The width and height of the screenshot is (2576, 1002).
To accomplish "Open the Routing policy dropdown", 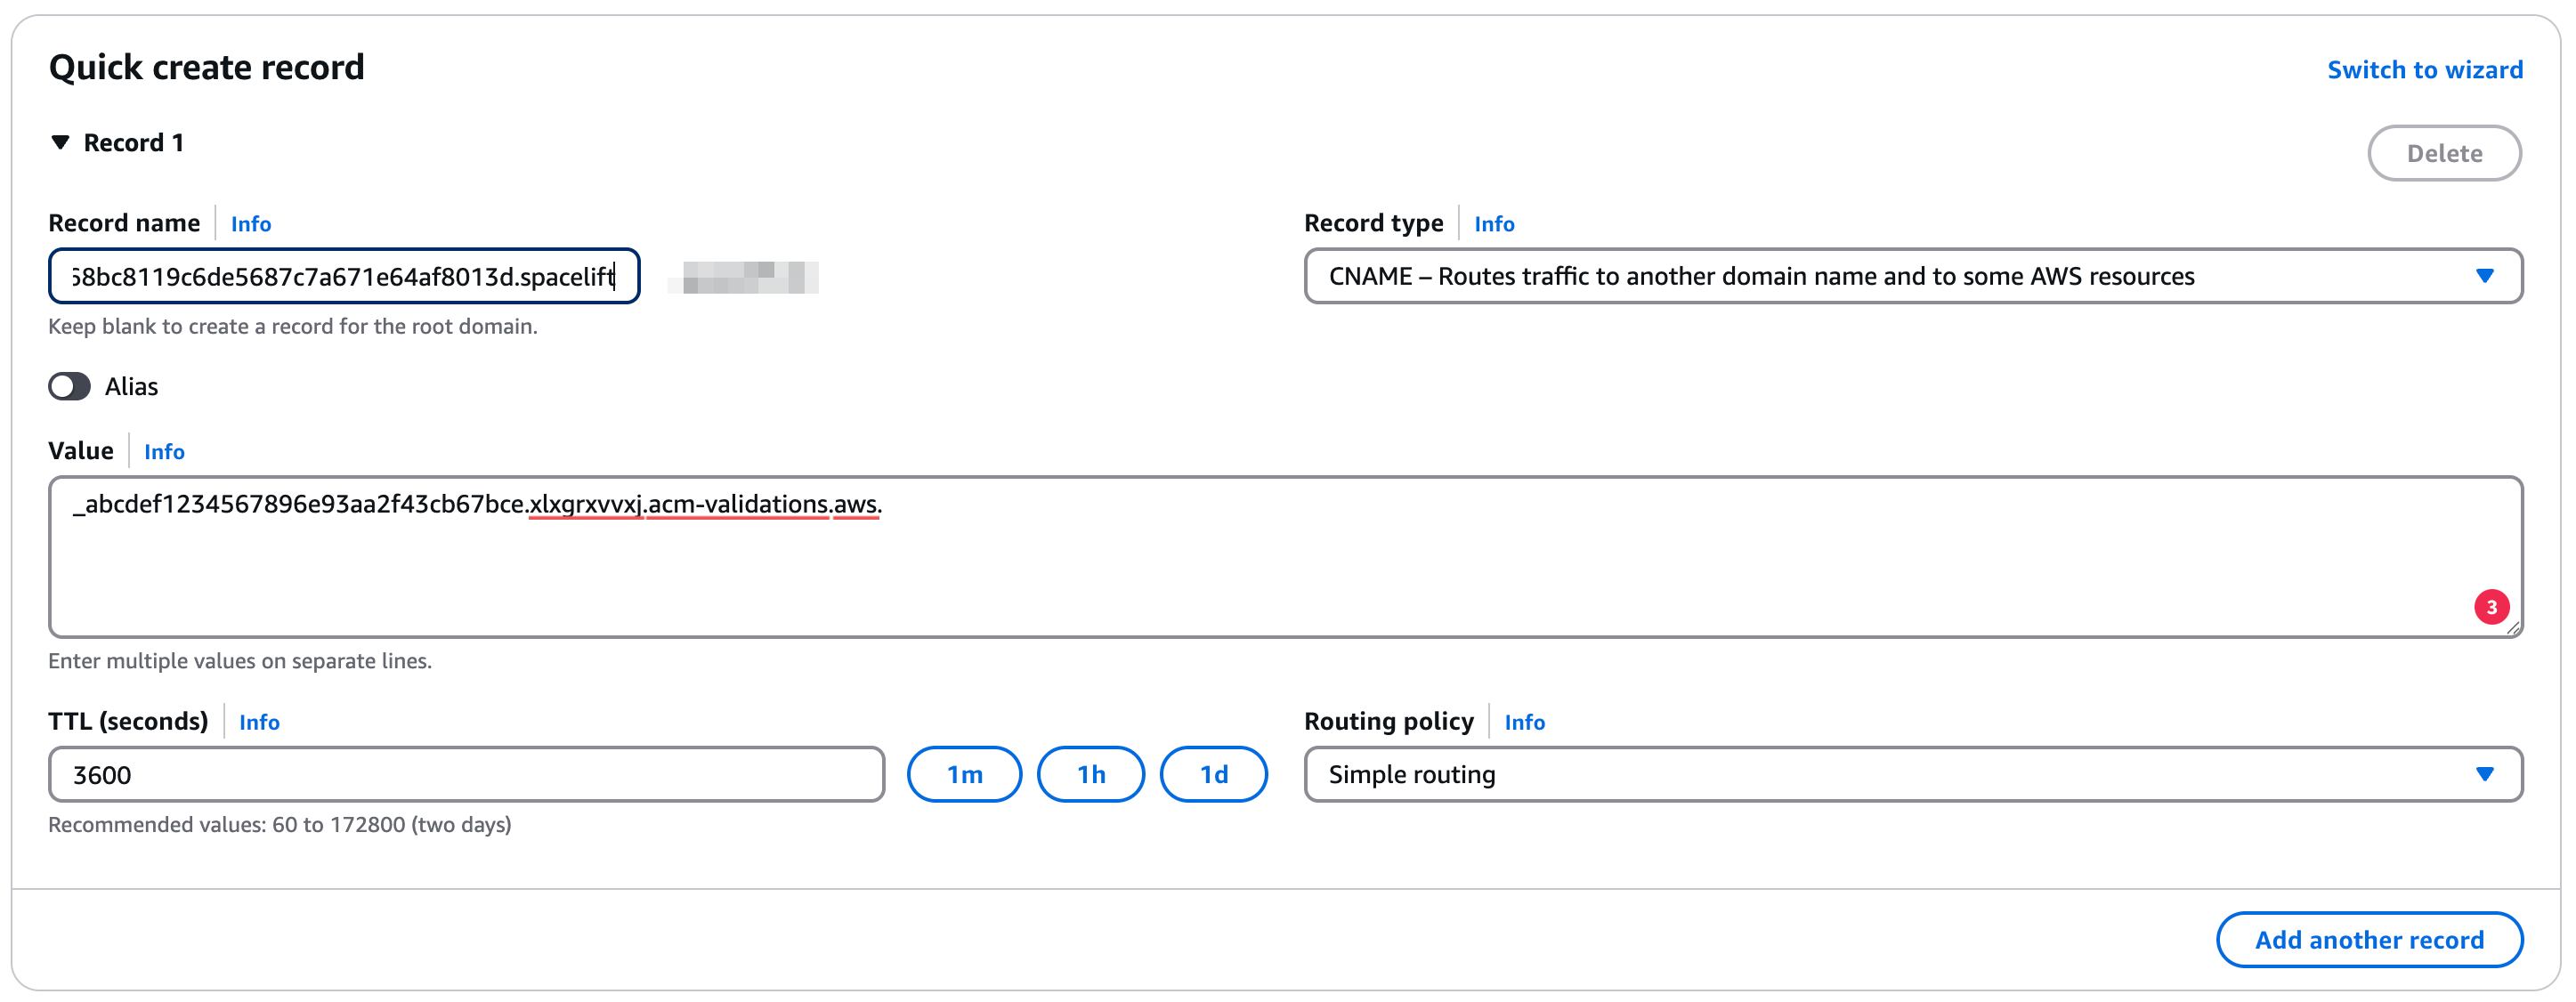I will (1911, 775).
